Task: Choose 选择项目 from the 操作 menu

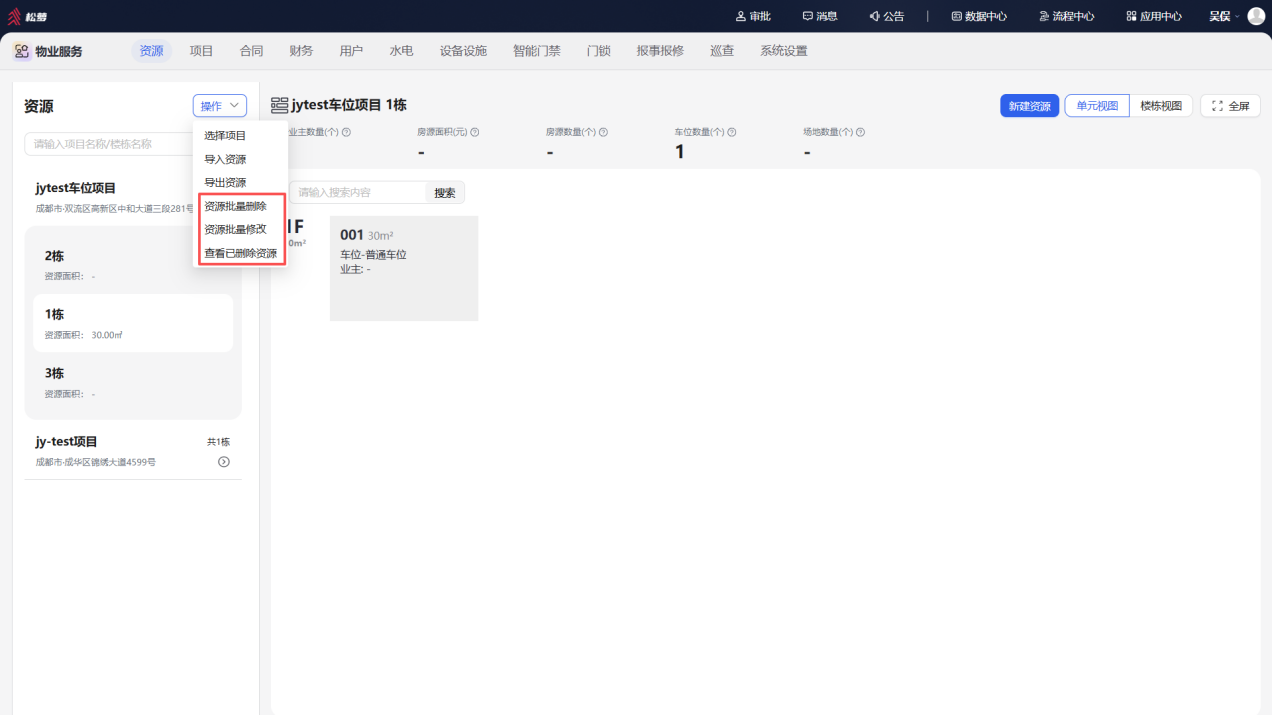Action: pyautogui.click(x=225, y=135)
